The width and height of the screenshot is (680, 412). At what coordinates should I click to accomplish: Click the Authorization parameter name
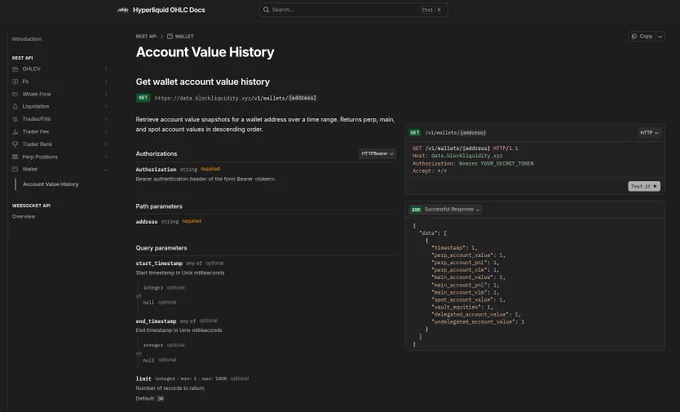point(156,170)
